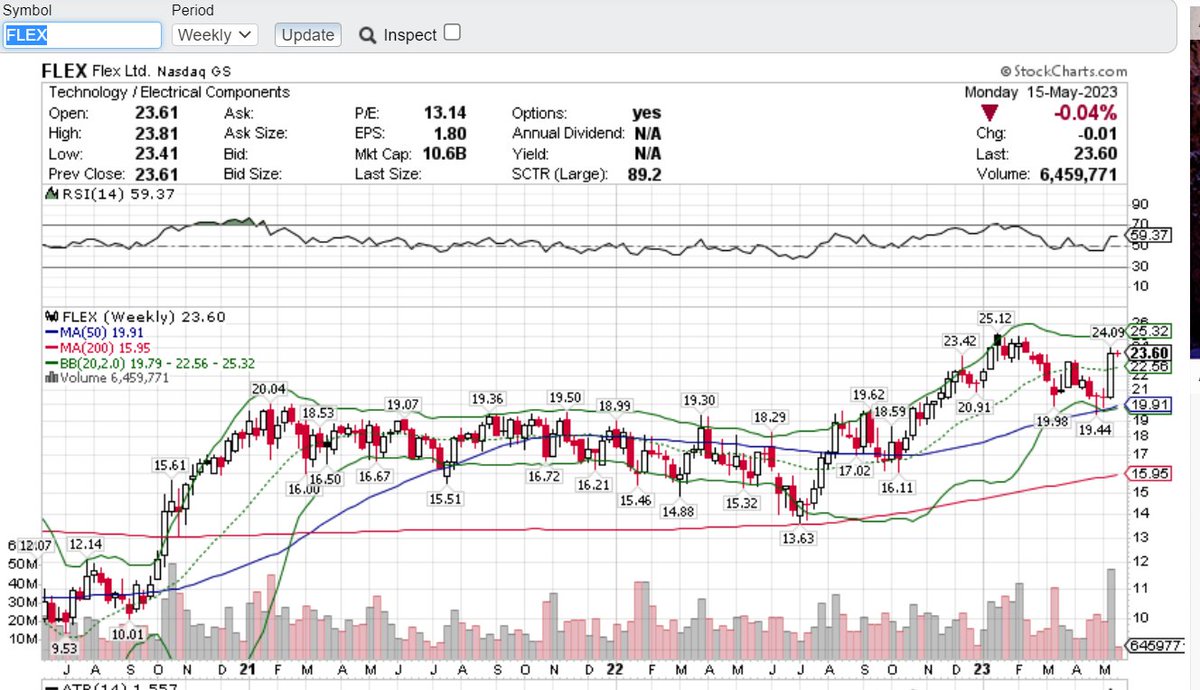Click the 22.56 middle Bollinger axis tag
Image resolution: width=1200 pixels, height=690 pixels.
1148,367
